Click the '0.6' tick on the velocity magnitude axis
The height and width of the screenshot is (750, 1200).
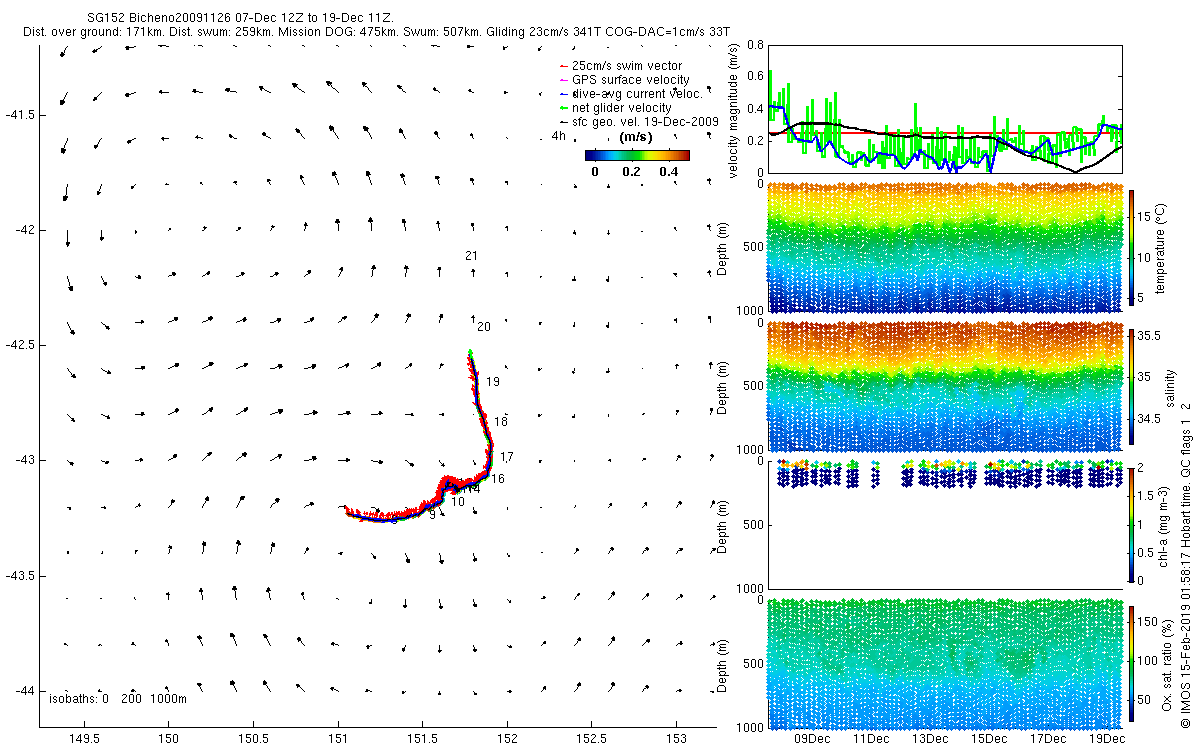[x=755, y=77]
